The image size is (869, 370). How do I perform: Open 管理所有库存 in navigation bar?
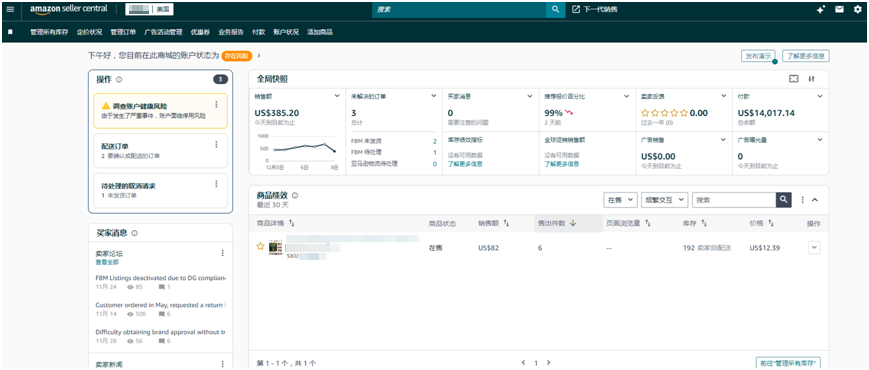(49, 32)
